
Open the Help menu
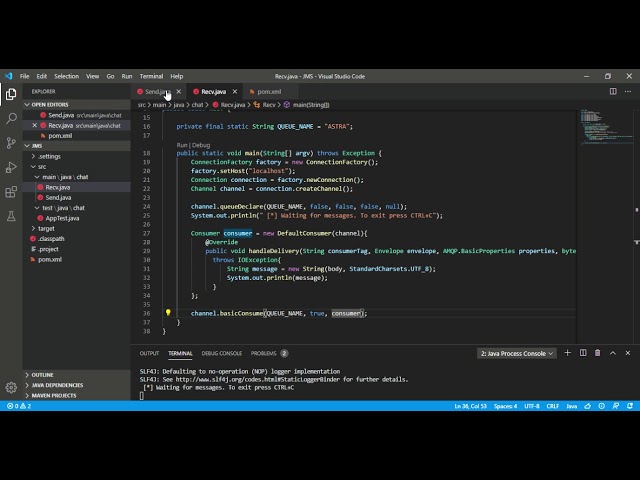tap(177, 76)
